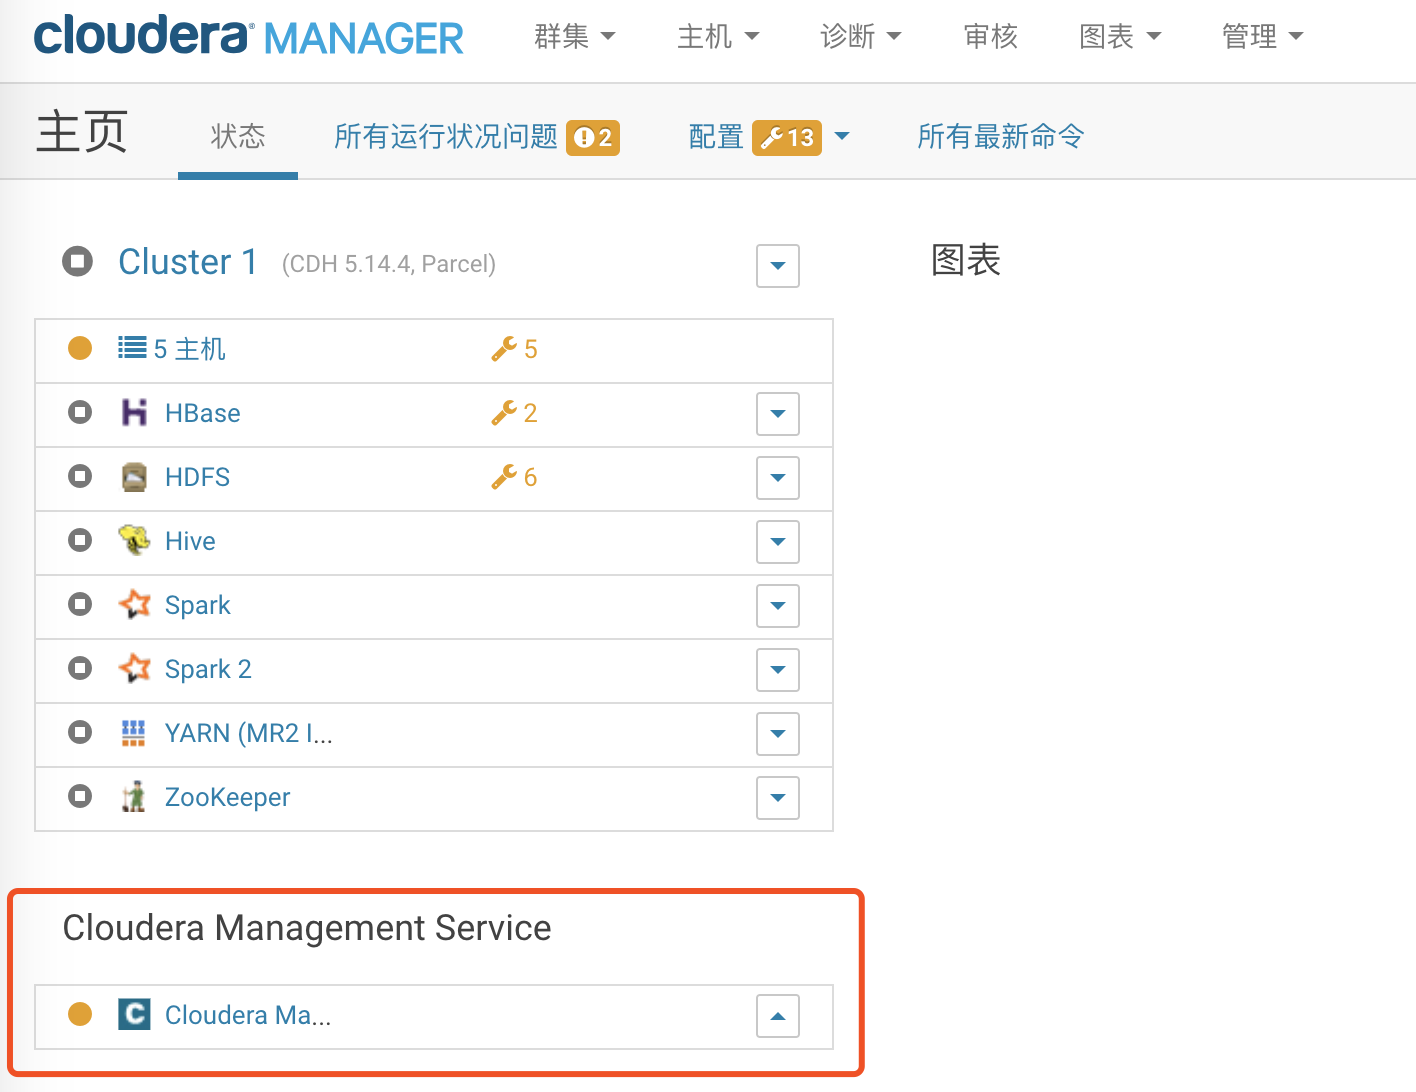Open the 管理 menu
Screen dimensions: 1416x1092
point(1263,36)
